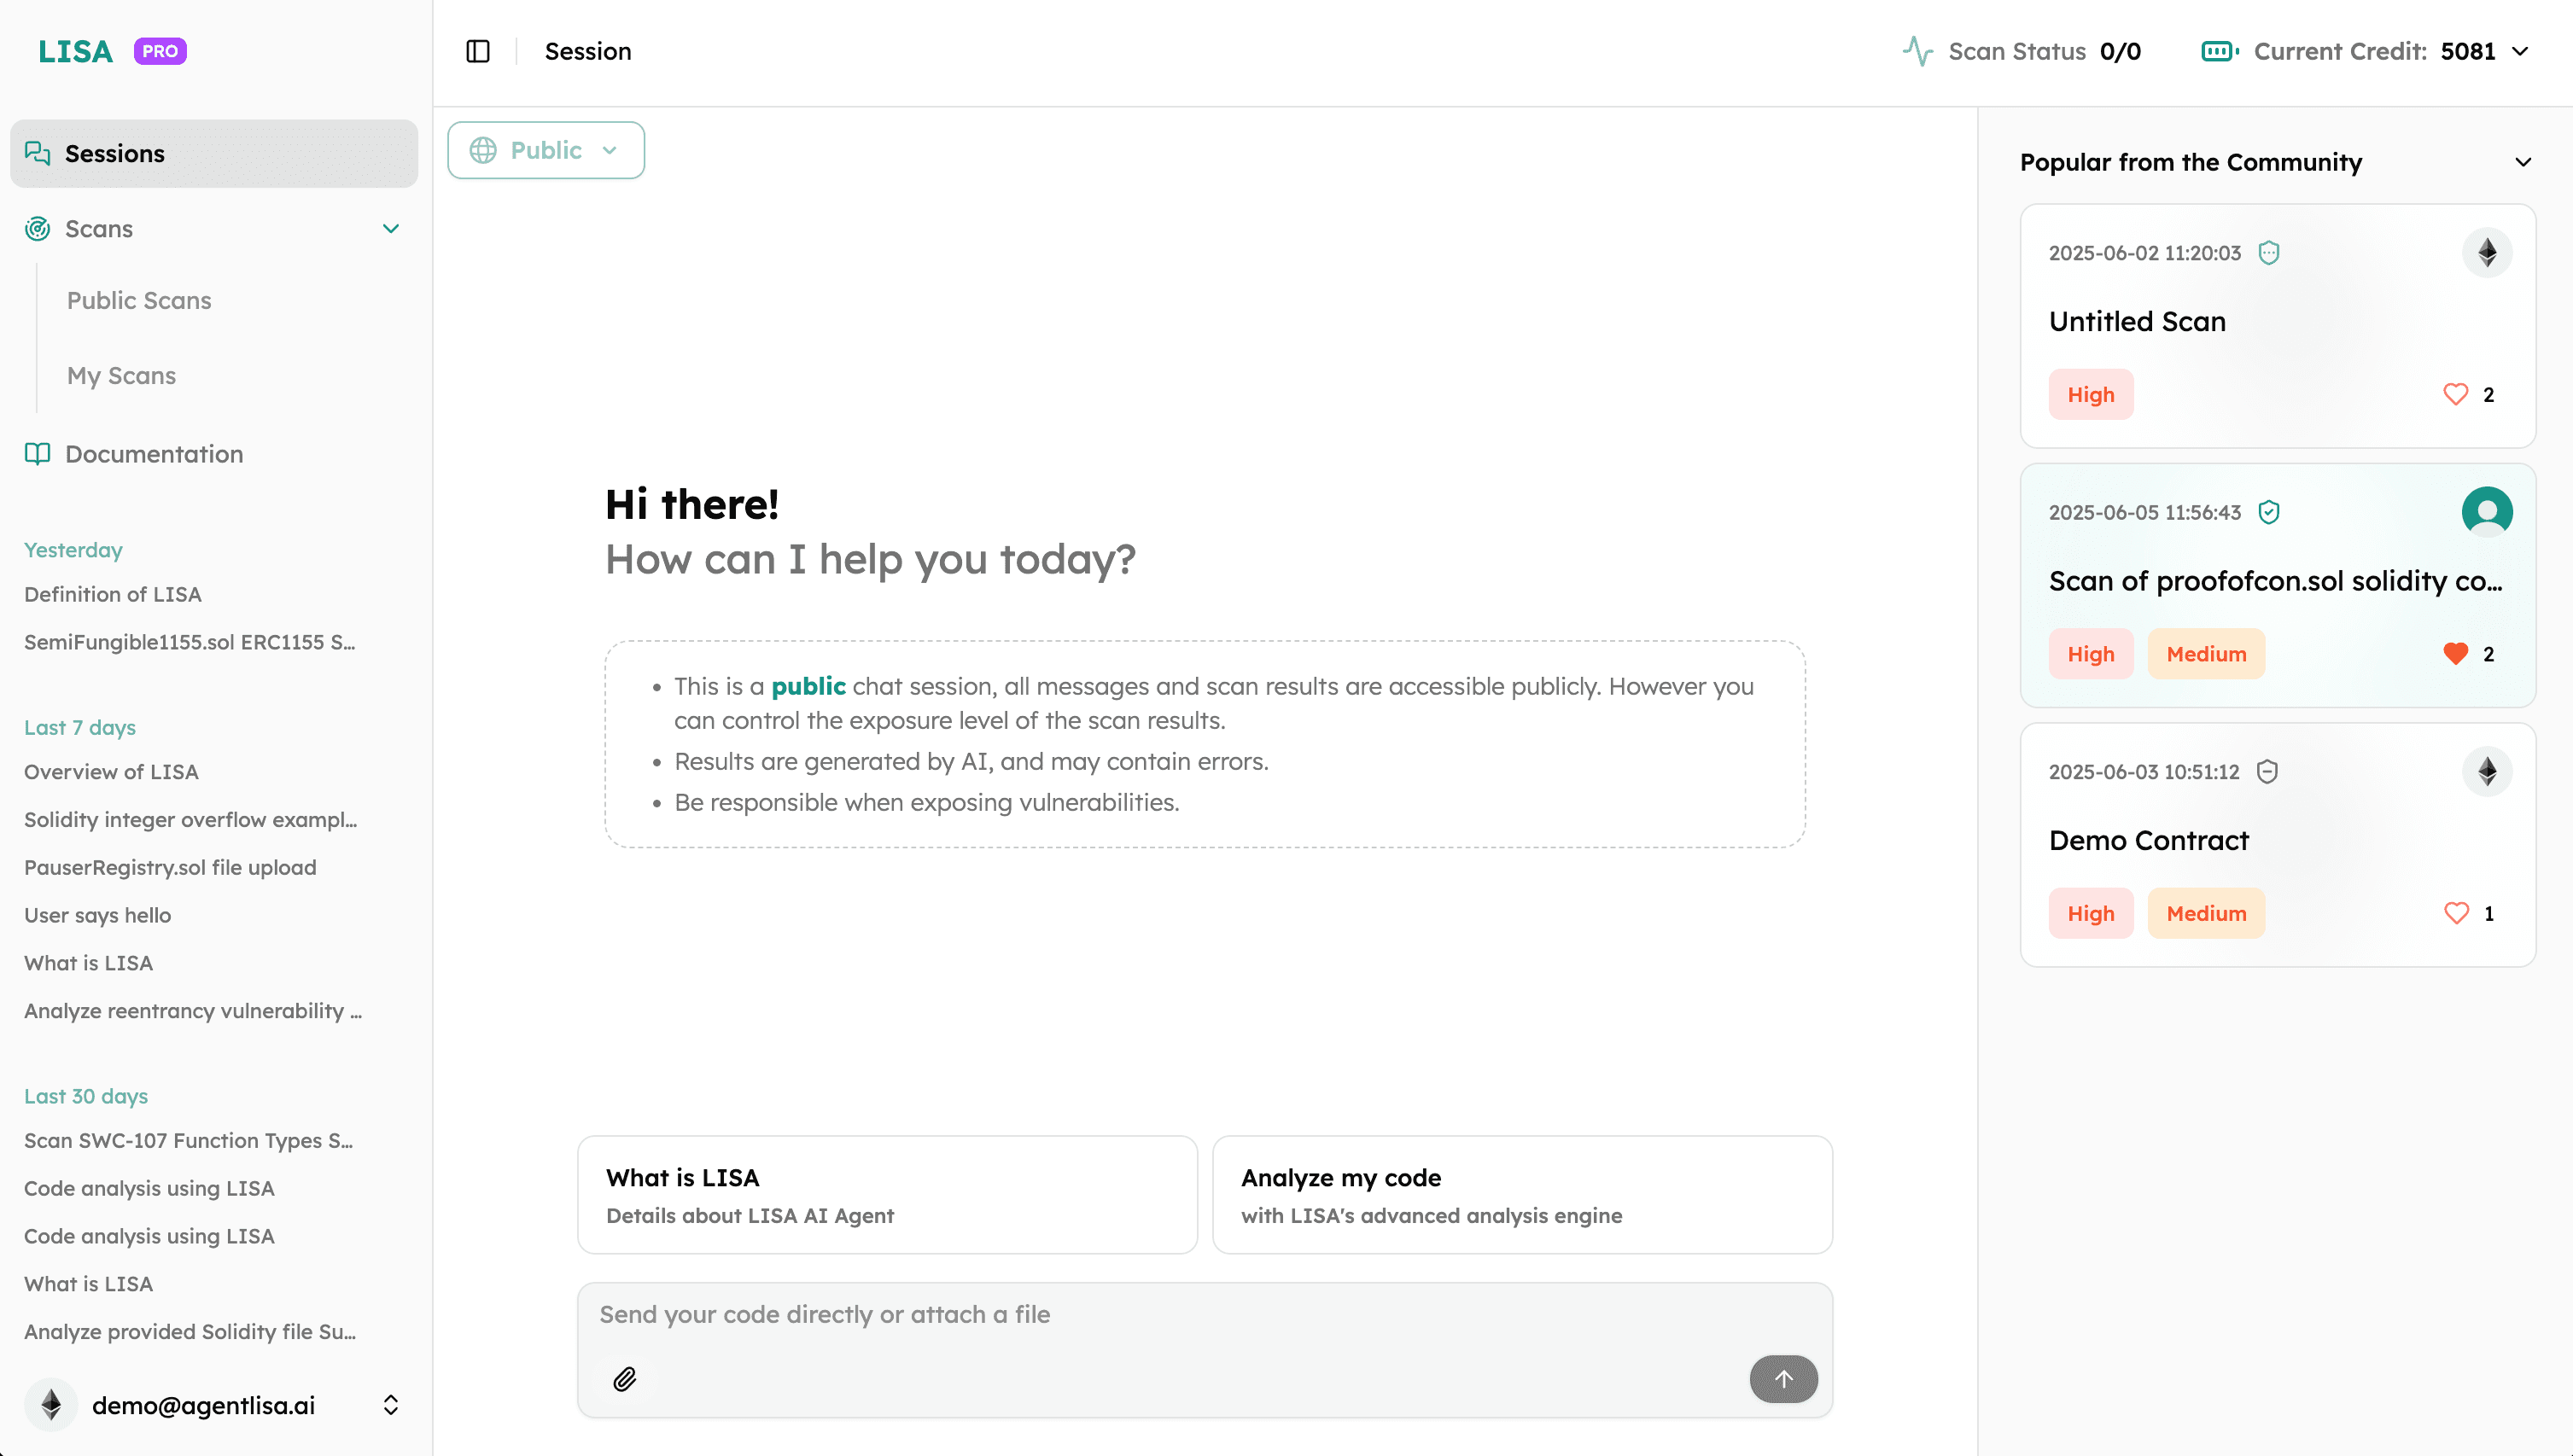The width and height of the screenshot is (2573, 1456).
Task: Click High tag on Untitled Scan card
Action: 2090,394
